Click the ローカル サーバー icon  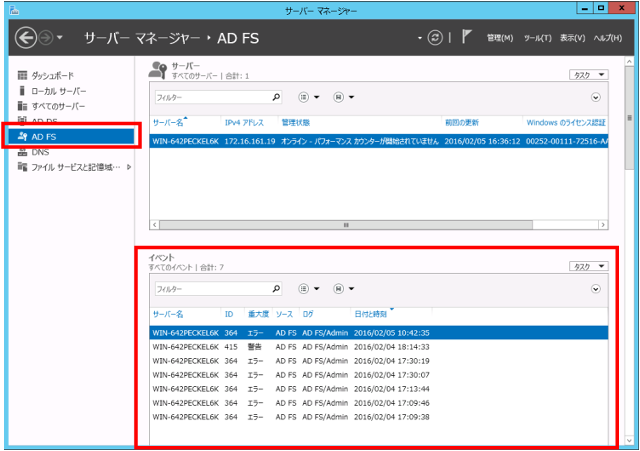22,91
